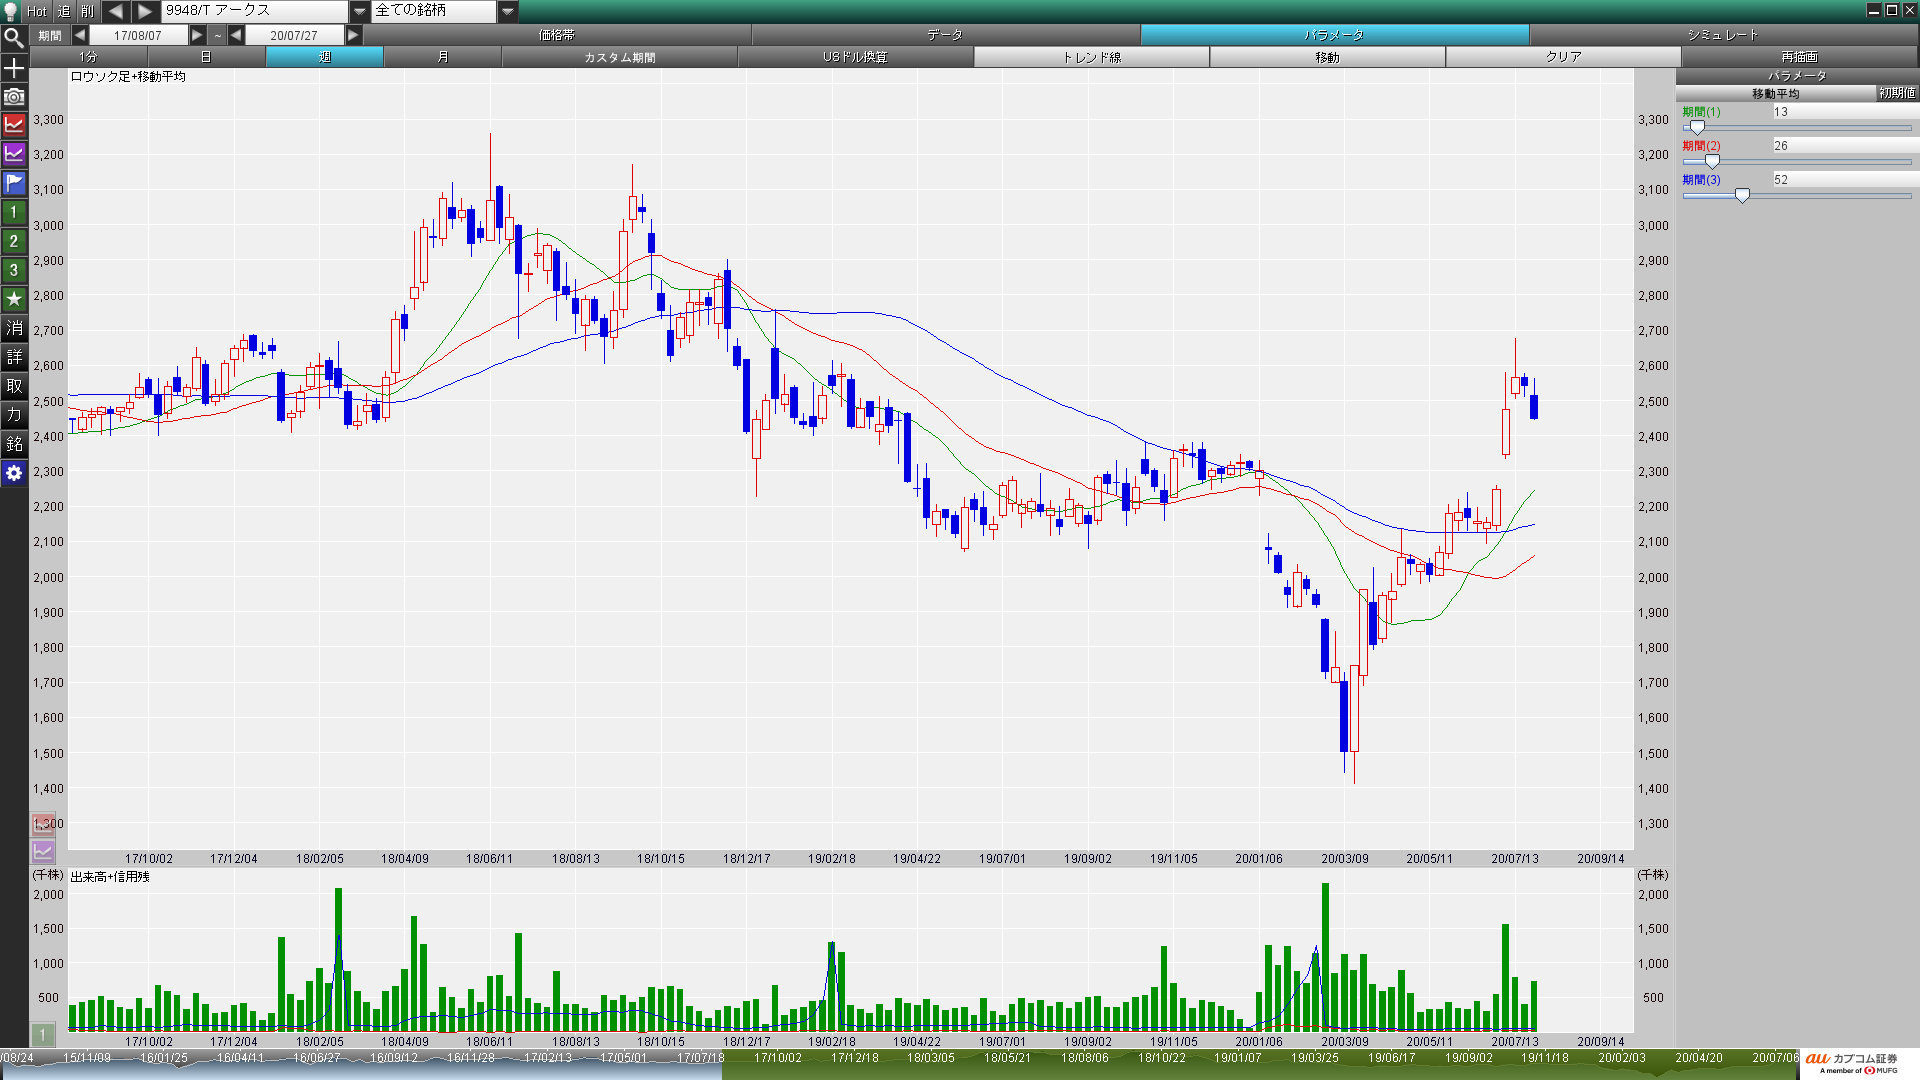Viewport: 1920px width, 1080px height.
Task: Switch to the 月 monthly timeframe tab
Action: (x=442, y=57)
